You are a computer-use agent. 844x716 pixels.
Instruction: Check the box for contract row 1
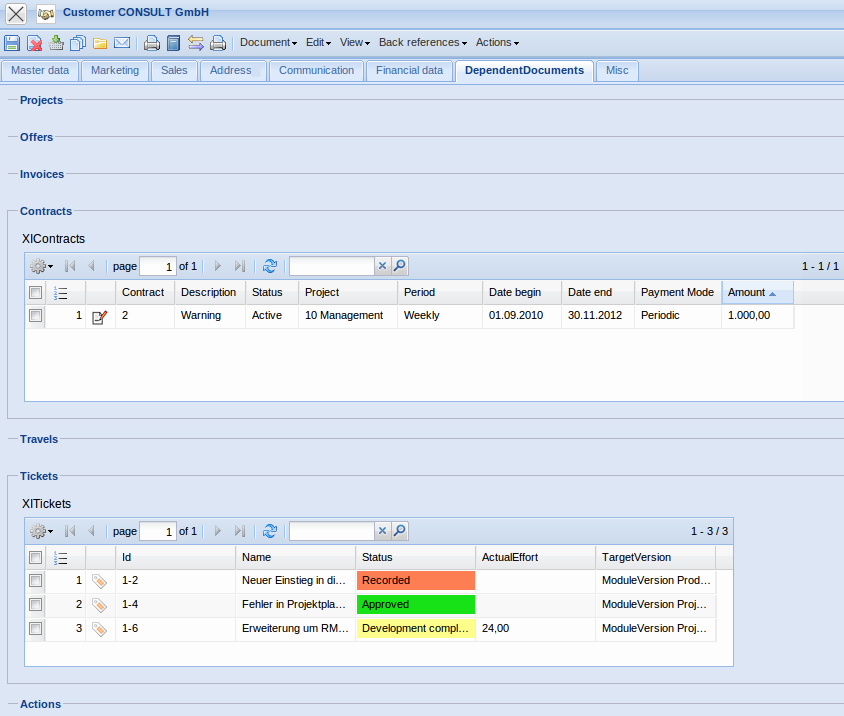click(36, 316)
